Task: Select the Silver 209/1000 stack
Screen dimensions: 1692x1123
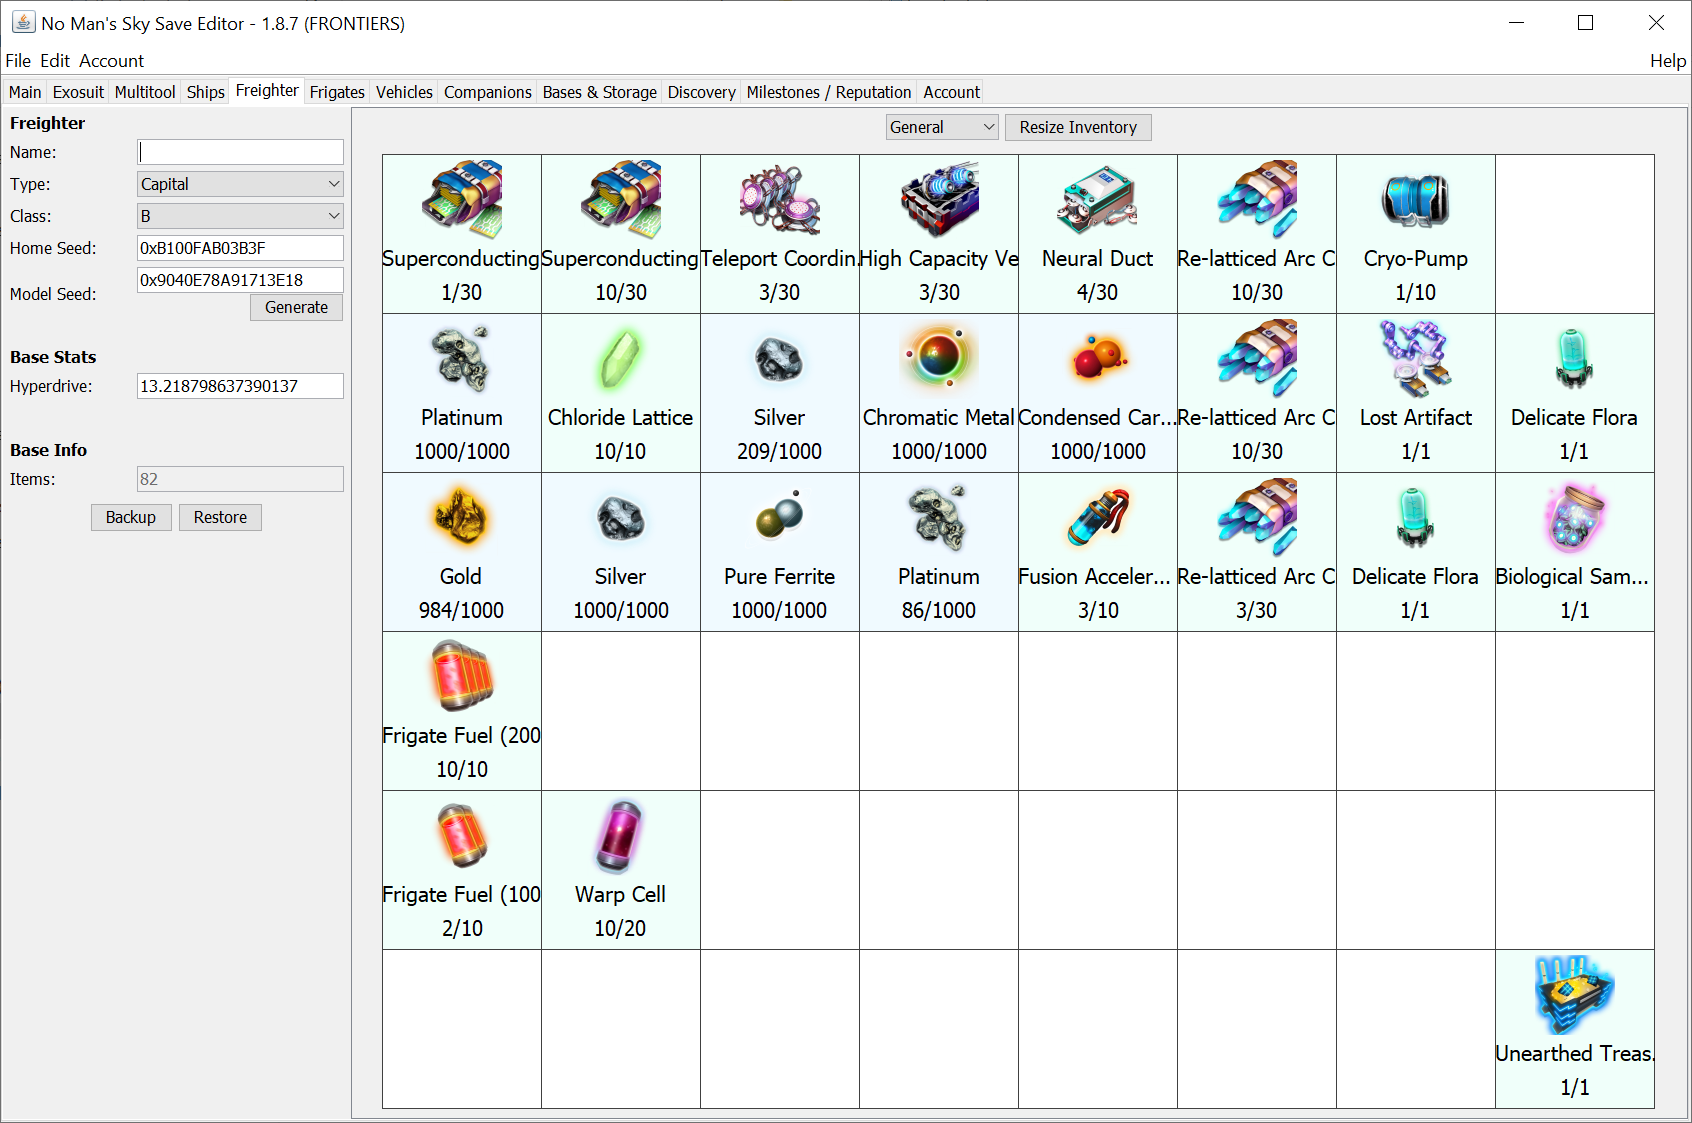Action: coord(780,393)
